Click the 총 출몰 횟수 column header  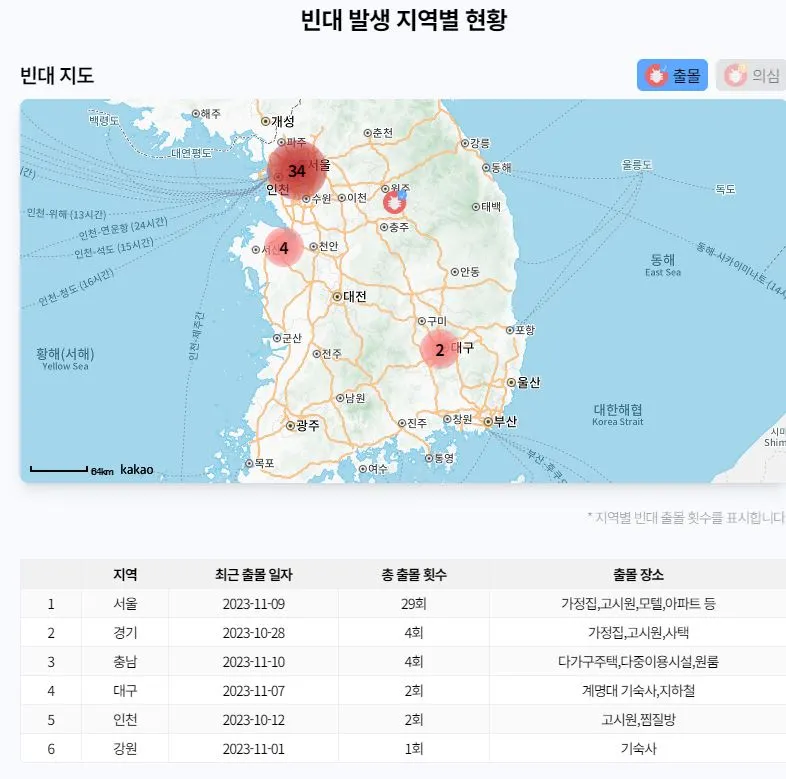click(x=414, y=574)
